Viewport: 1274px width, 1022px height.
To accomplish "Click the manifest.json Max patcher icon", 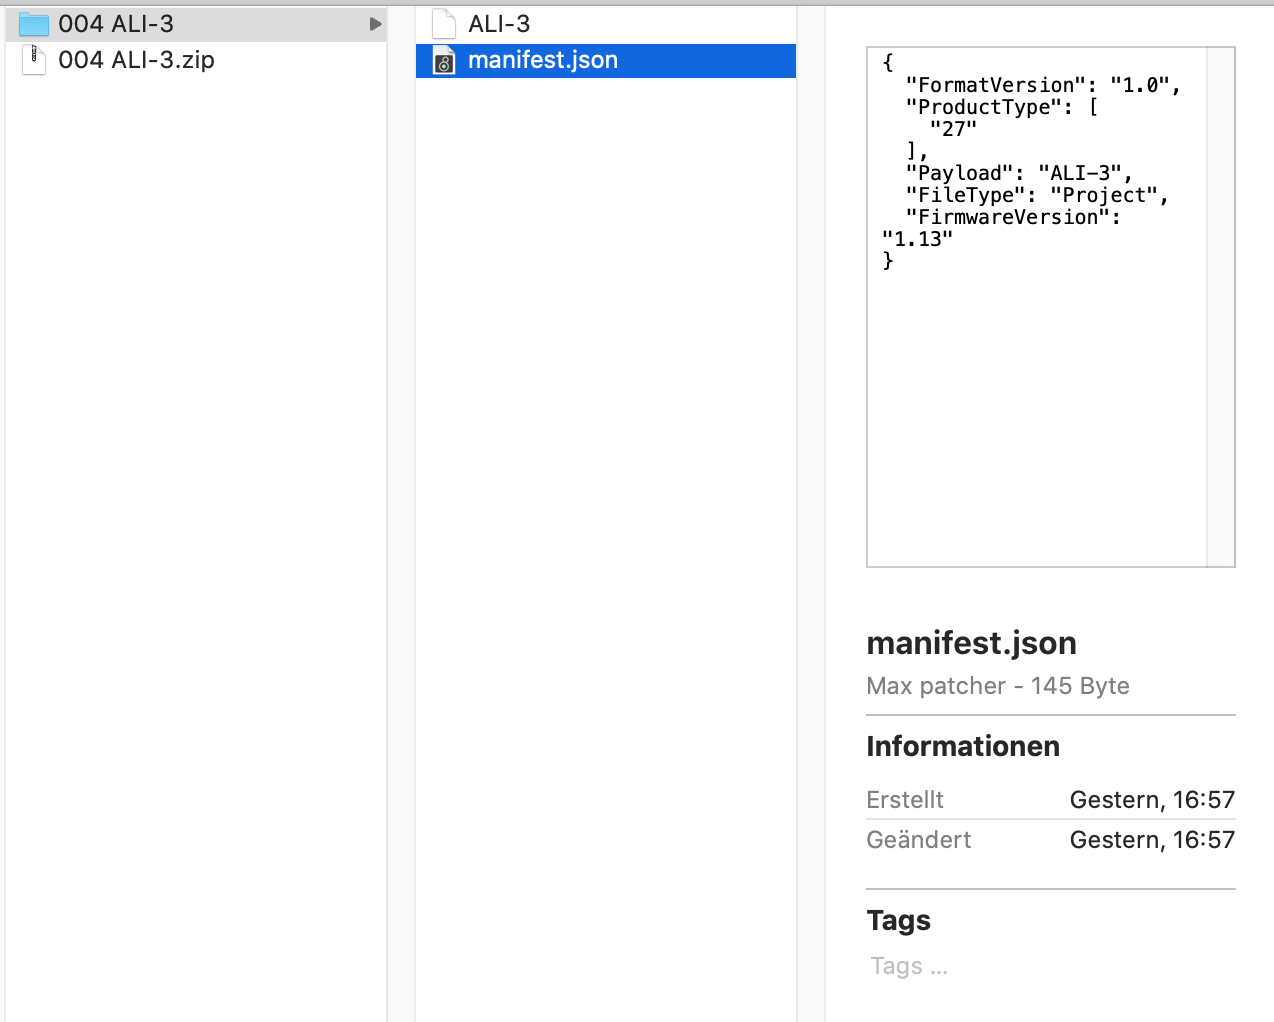I will pyautogui.click(x=444, y=61).
